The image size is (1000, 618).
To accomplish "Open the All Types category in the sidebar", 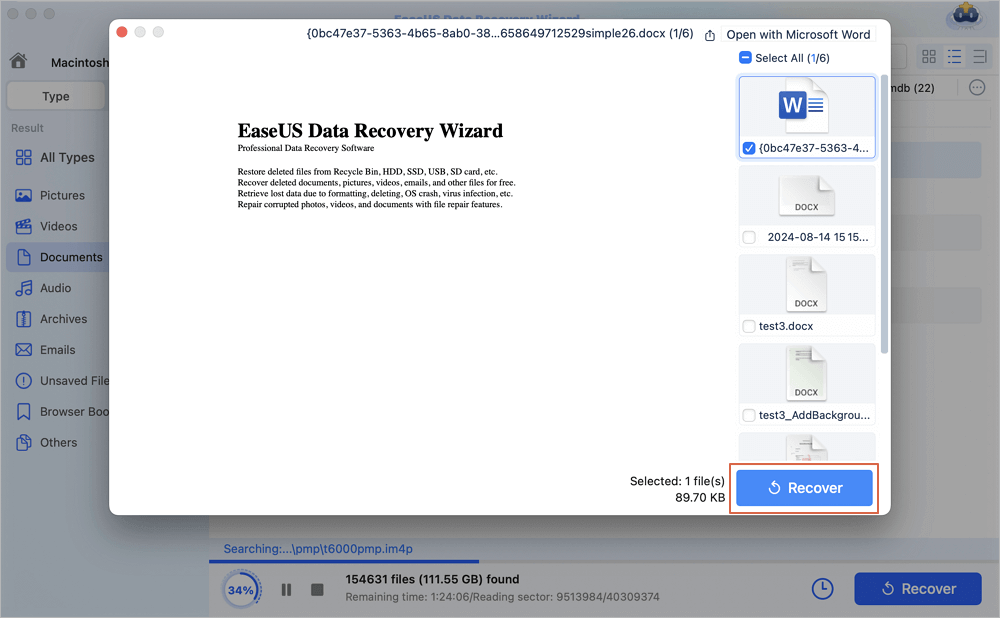I will 55,158.
